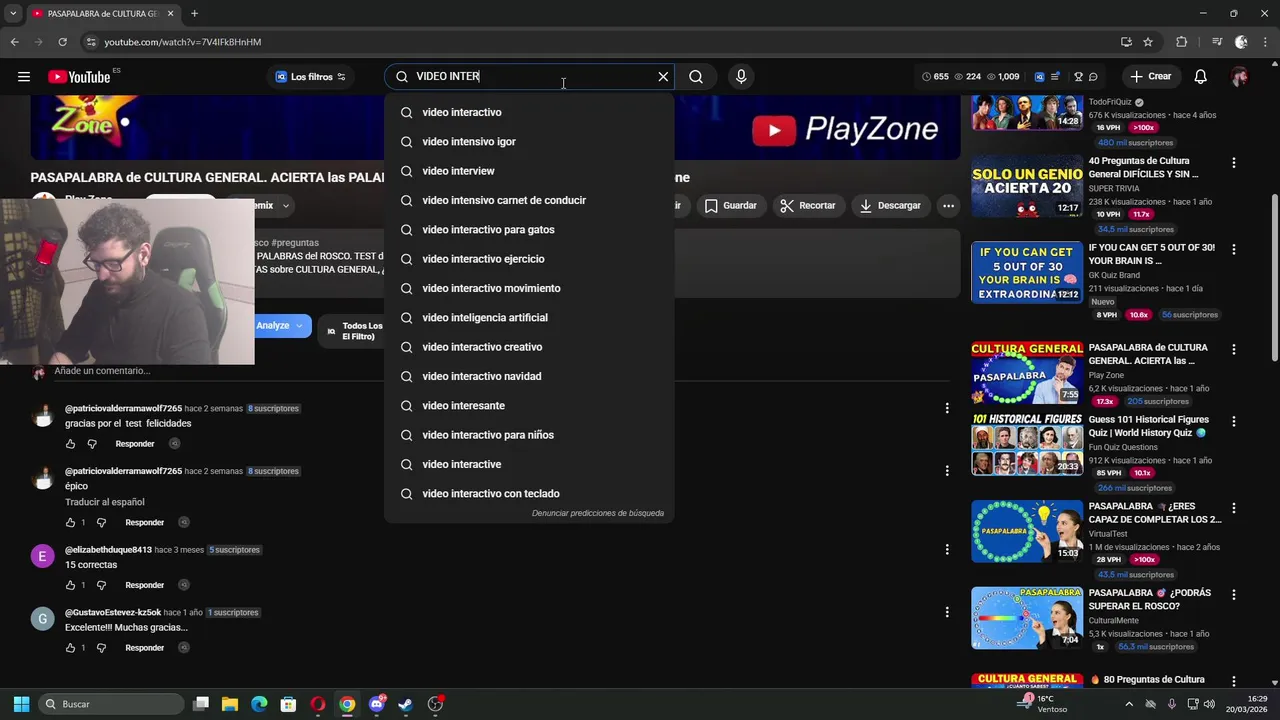Choose suggestion "video interactive"
This screenshot has height=720, width=1280.
529,464
